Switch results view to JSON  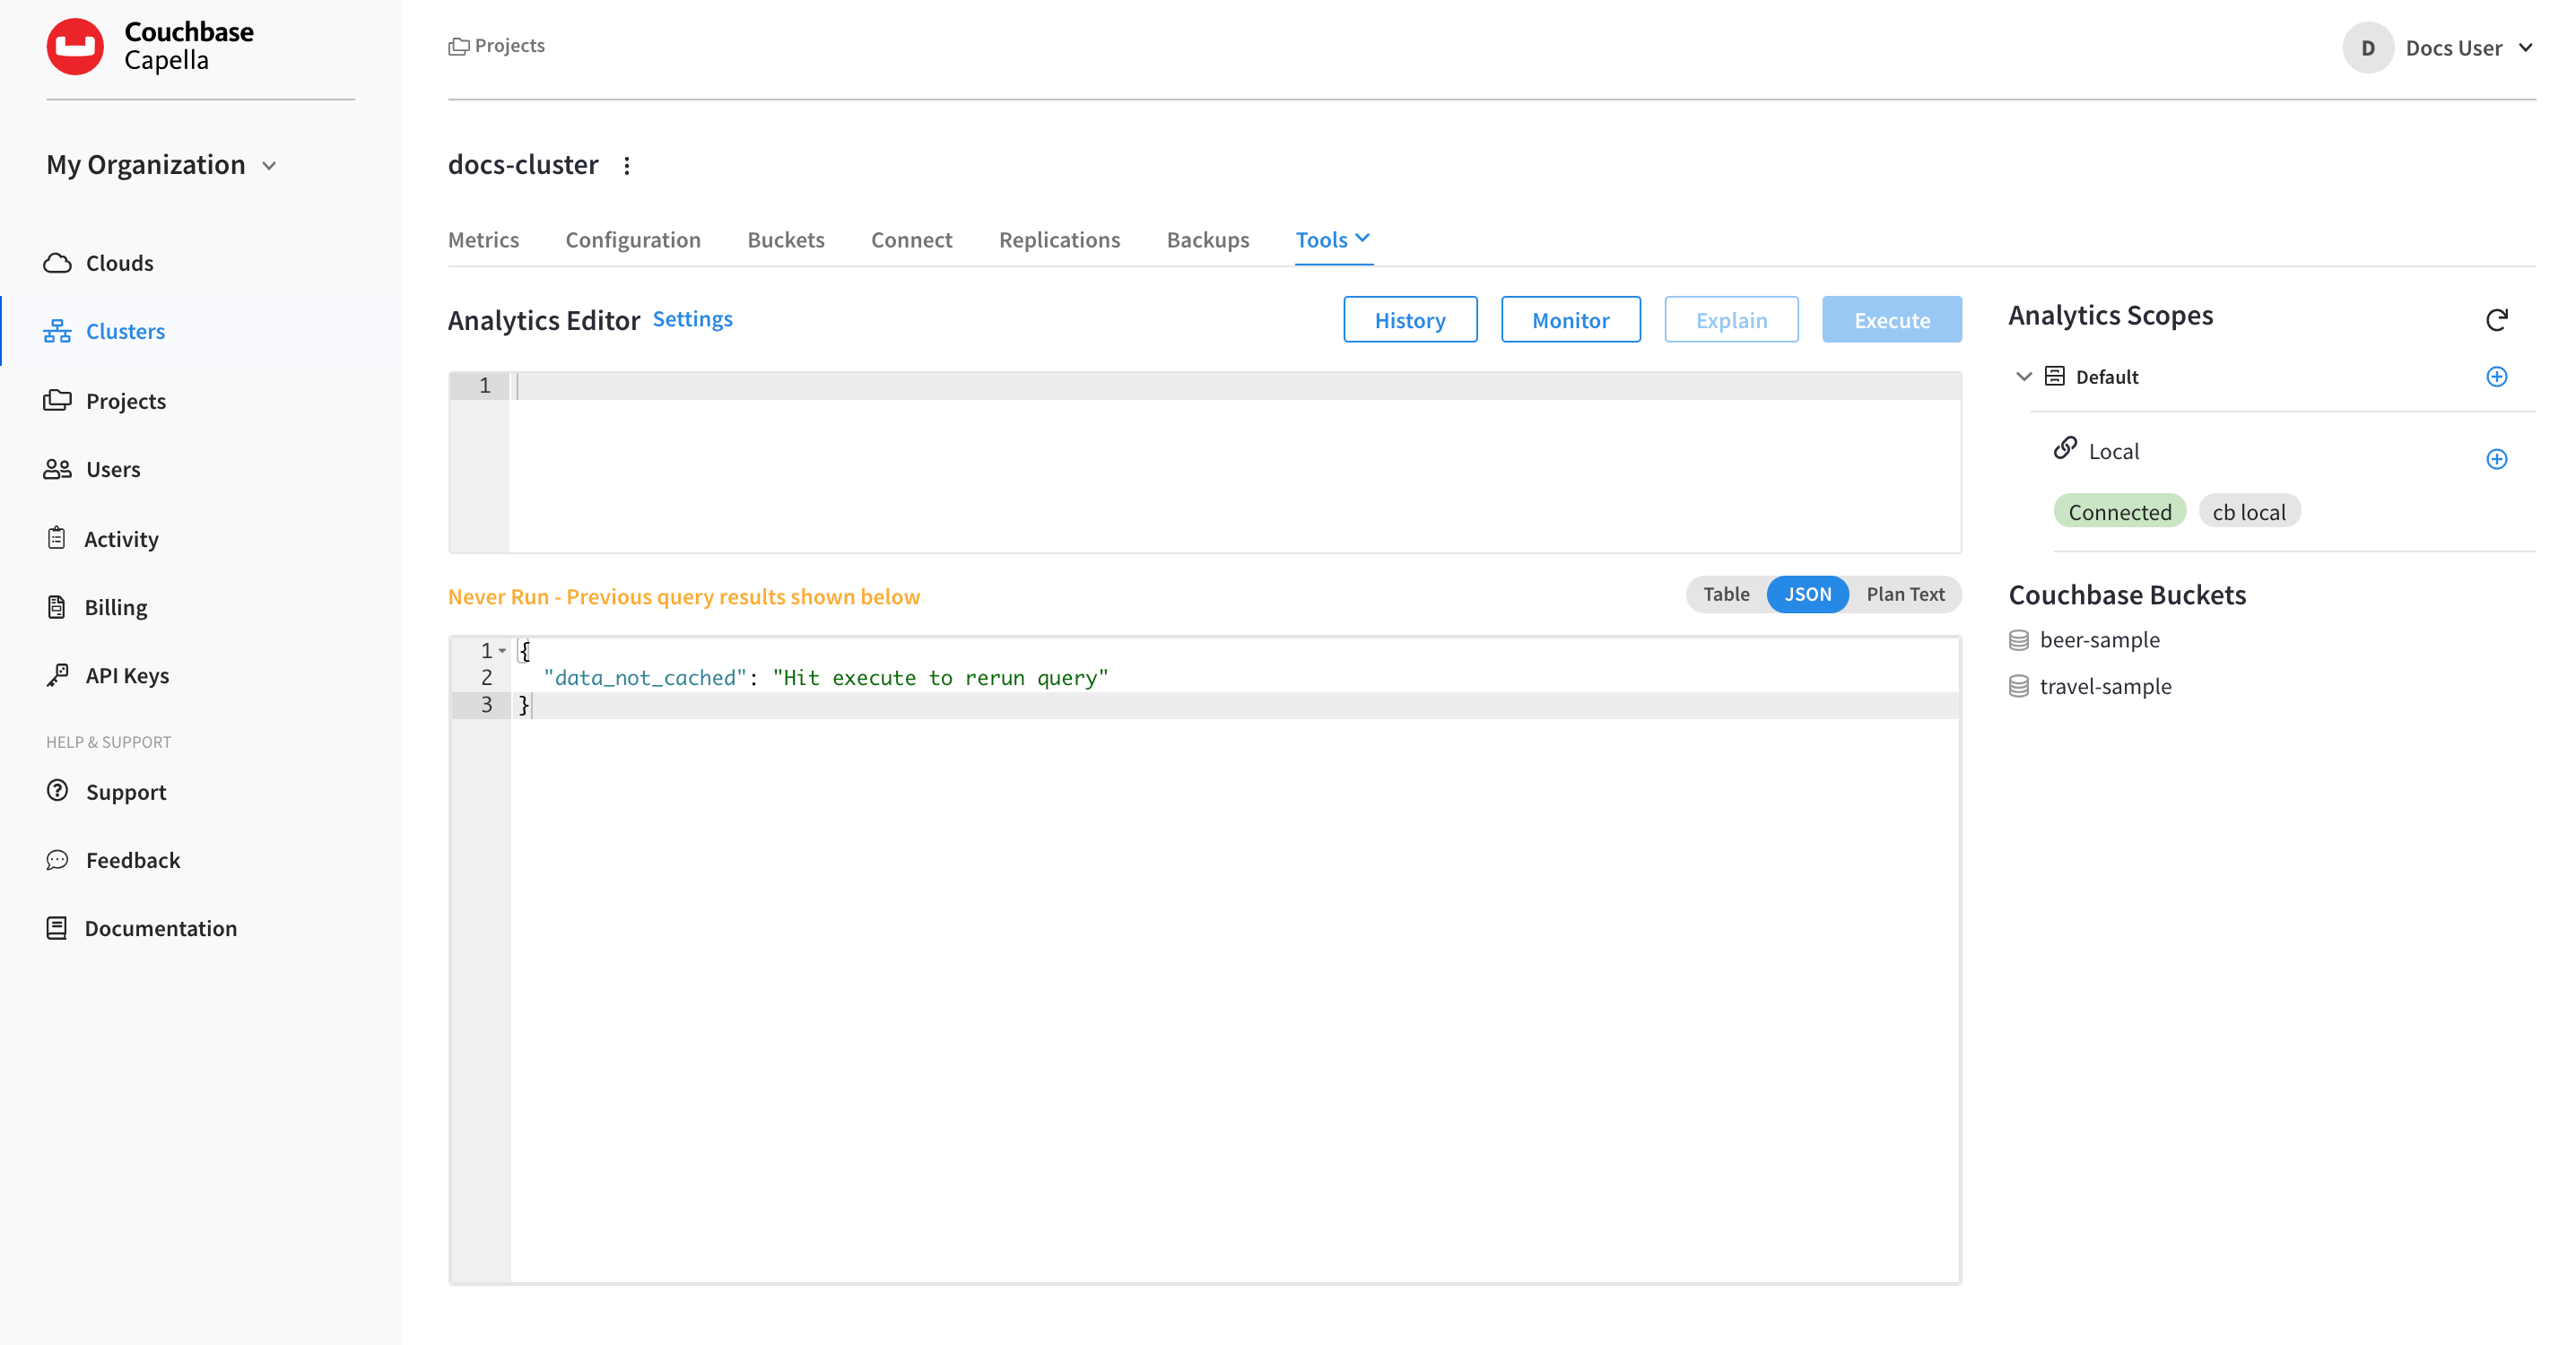[1807, 594]
